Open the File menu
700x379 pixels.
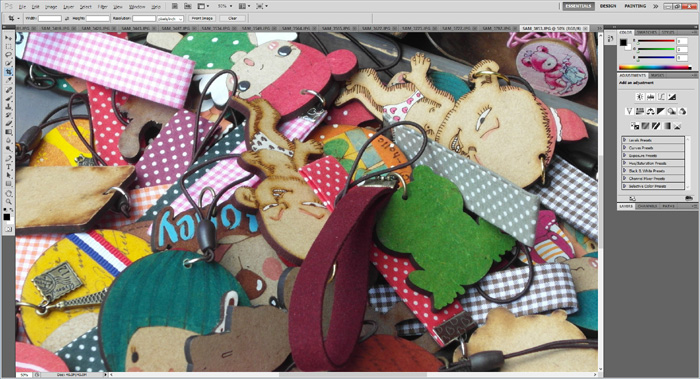pyautogui.click(x=22, y=7)
